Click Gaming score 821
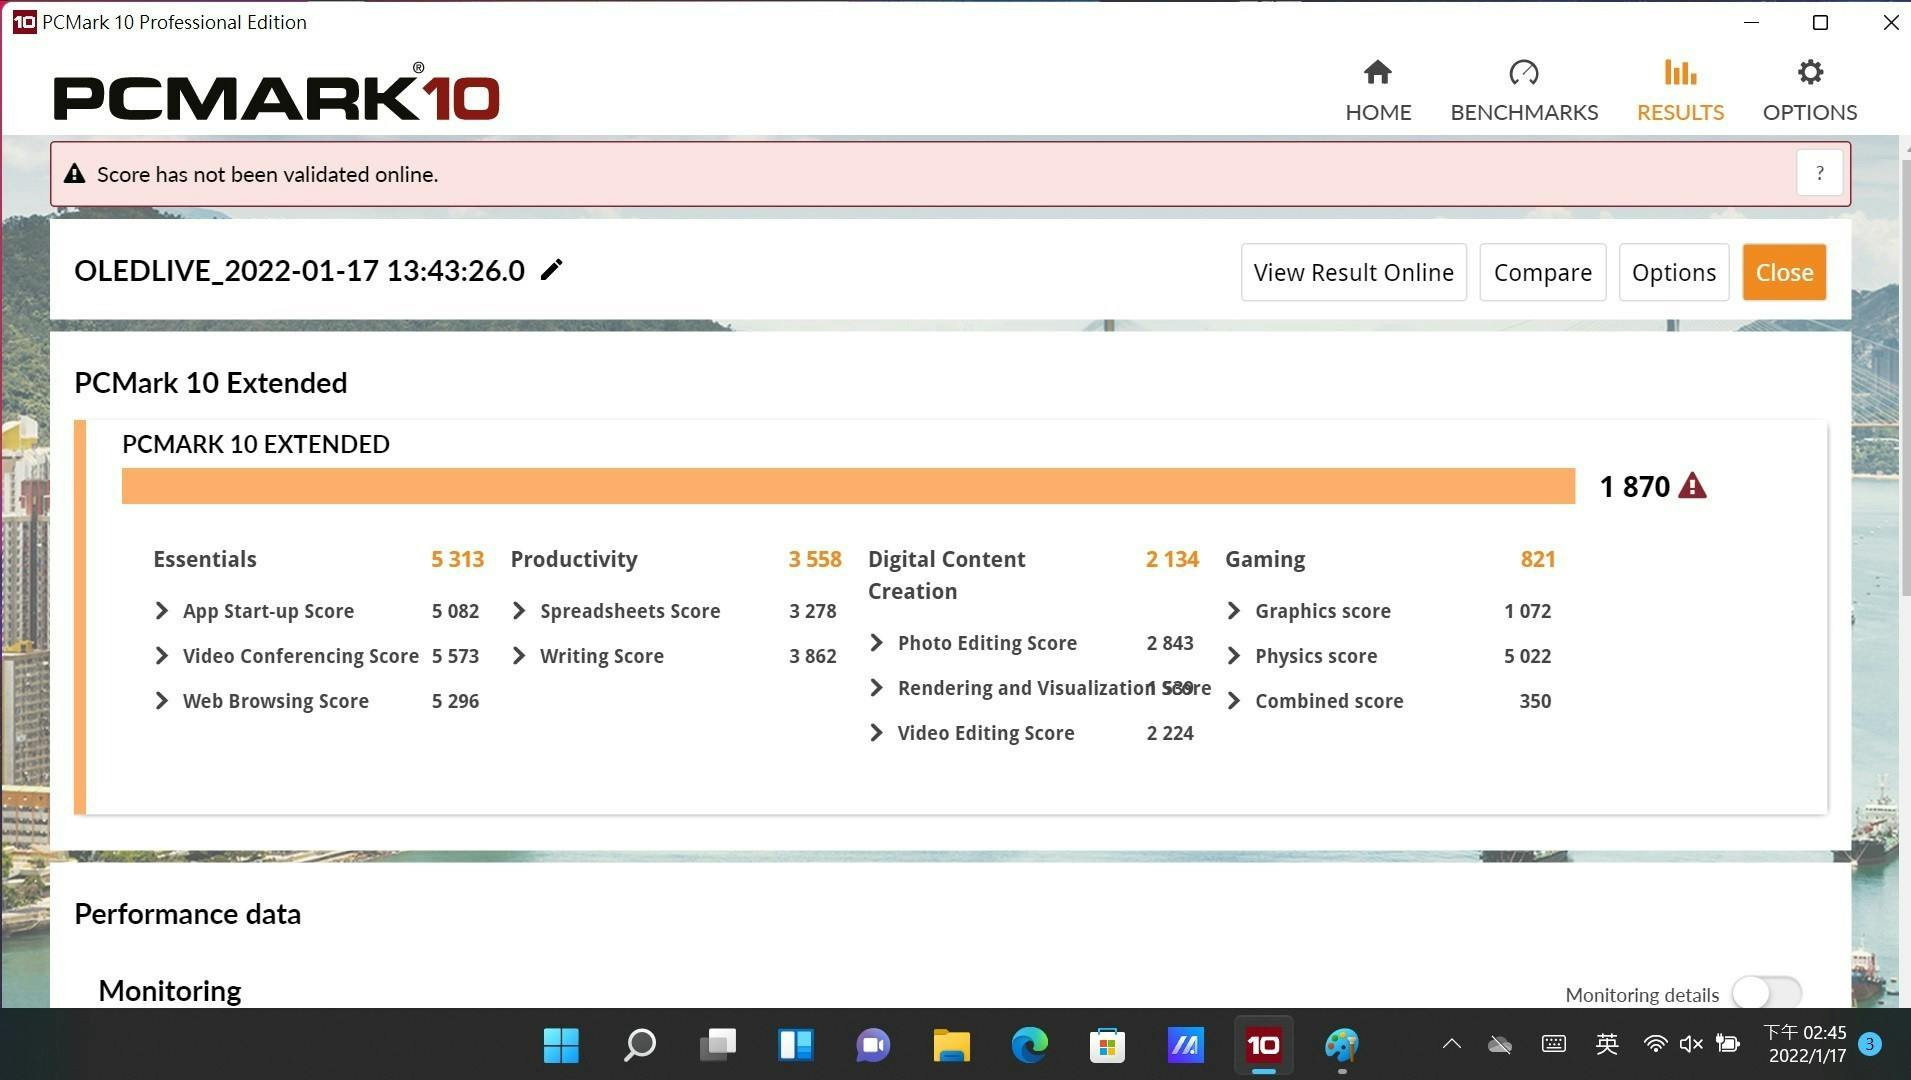Image resolution: width=1911 pixels, height=1080 pixels. (1538, 559)
